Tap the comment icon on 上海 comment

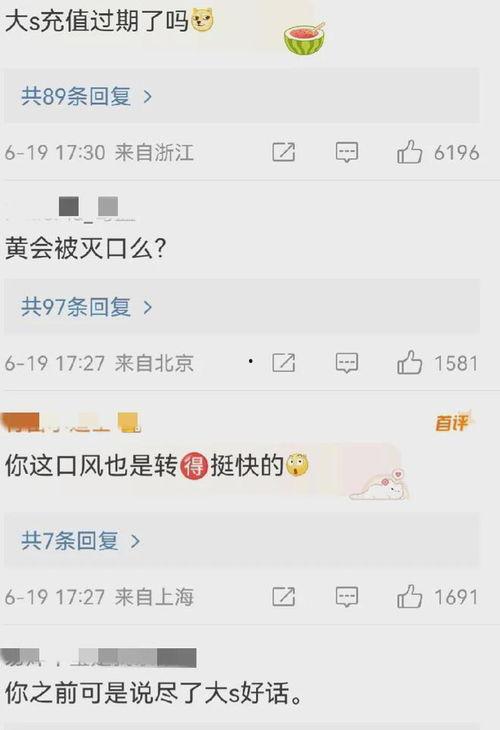point(347,596)
